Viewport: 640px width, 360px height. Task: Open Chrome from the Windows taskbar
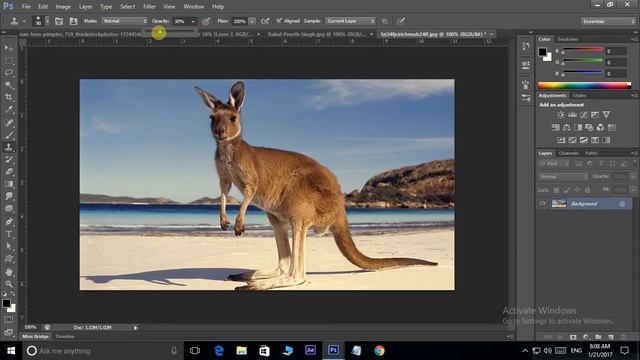[379, 351]
